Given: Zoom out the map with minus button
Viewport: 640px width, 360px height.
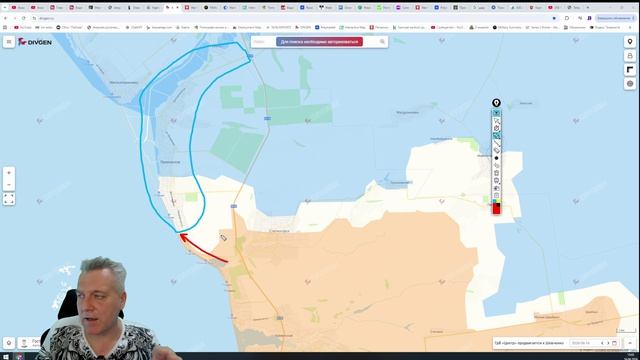Looking at the screenshot, I should 9,184.
